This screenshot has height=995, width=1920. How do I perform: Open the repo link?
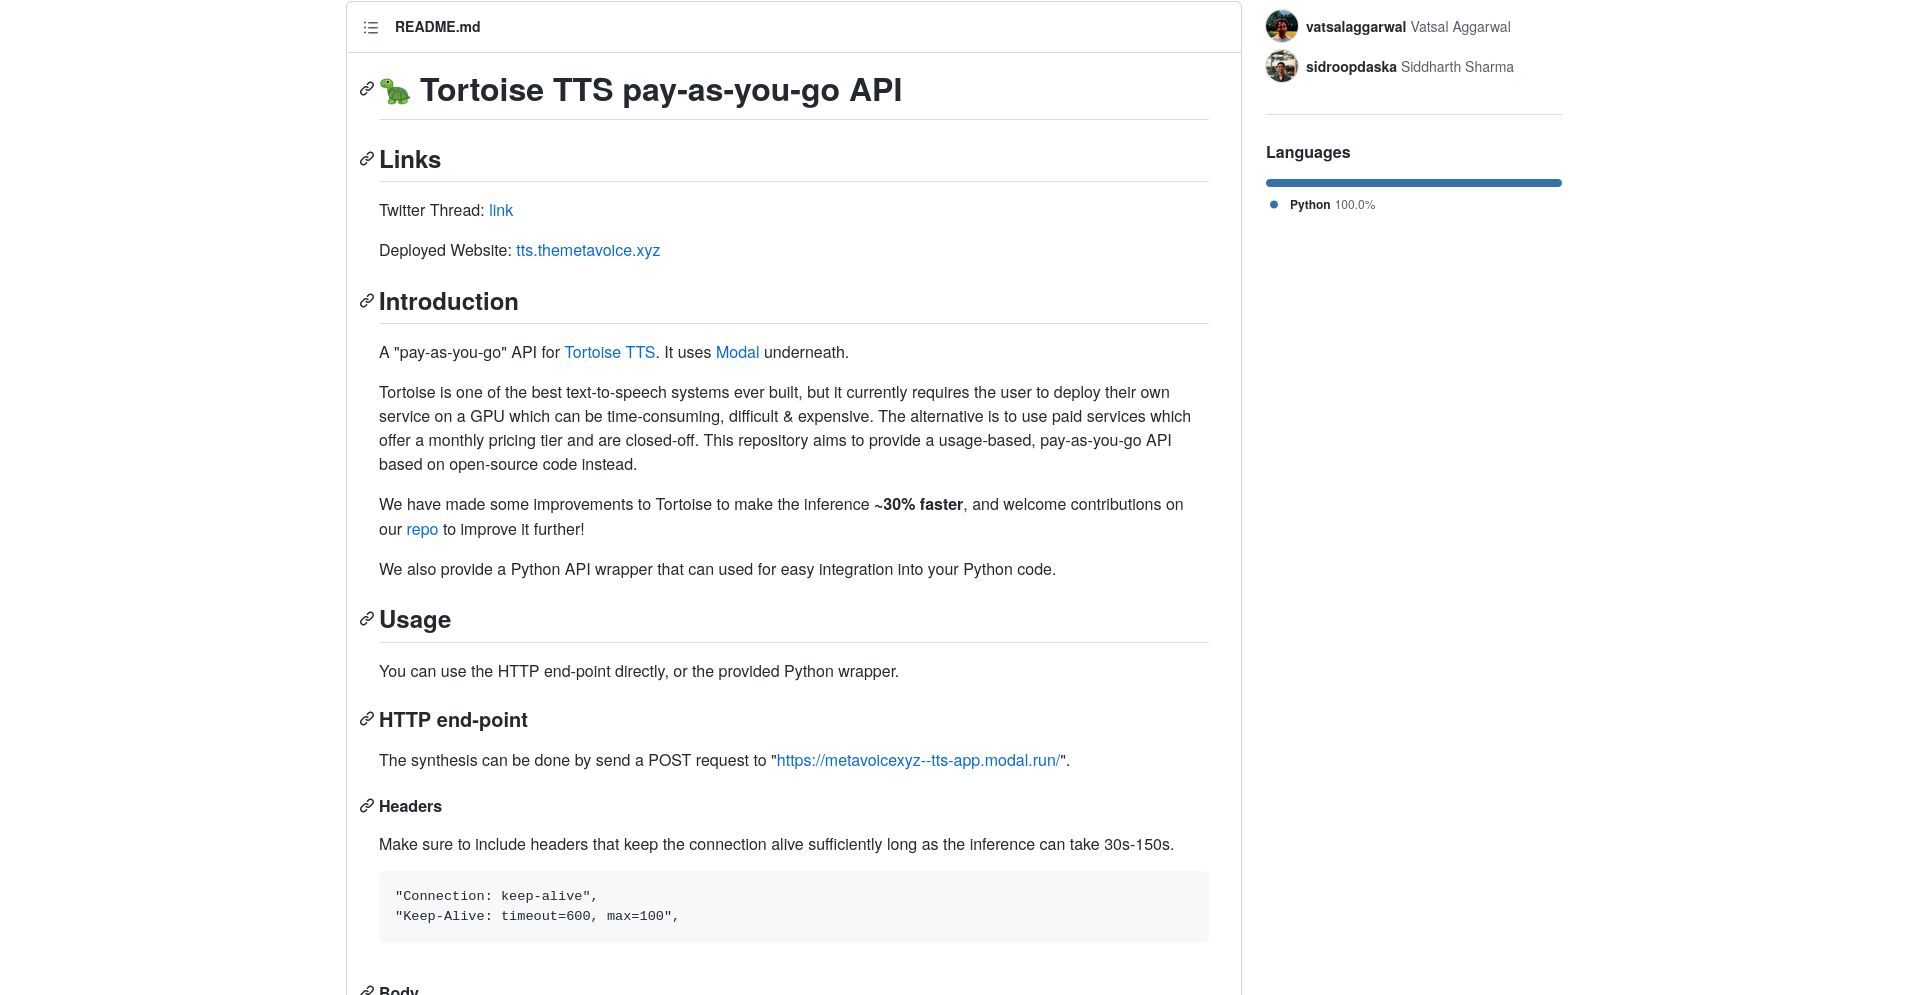422,530
